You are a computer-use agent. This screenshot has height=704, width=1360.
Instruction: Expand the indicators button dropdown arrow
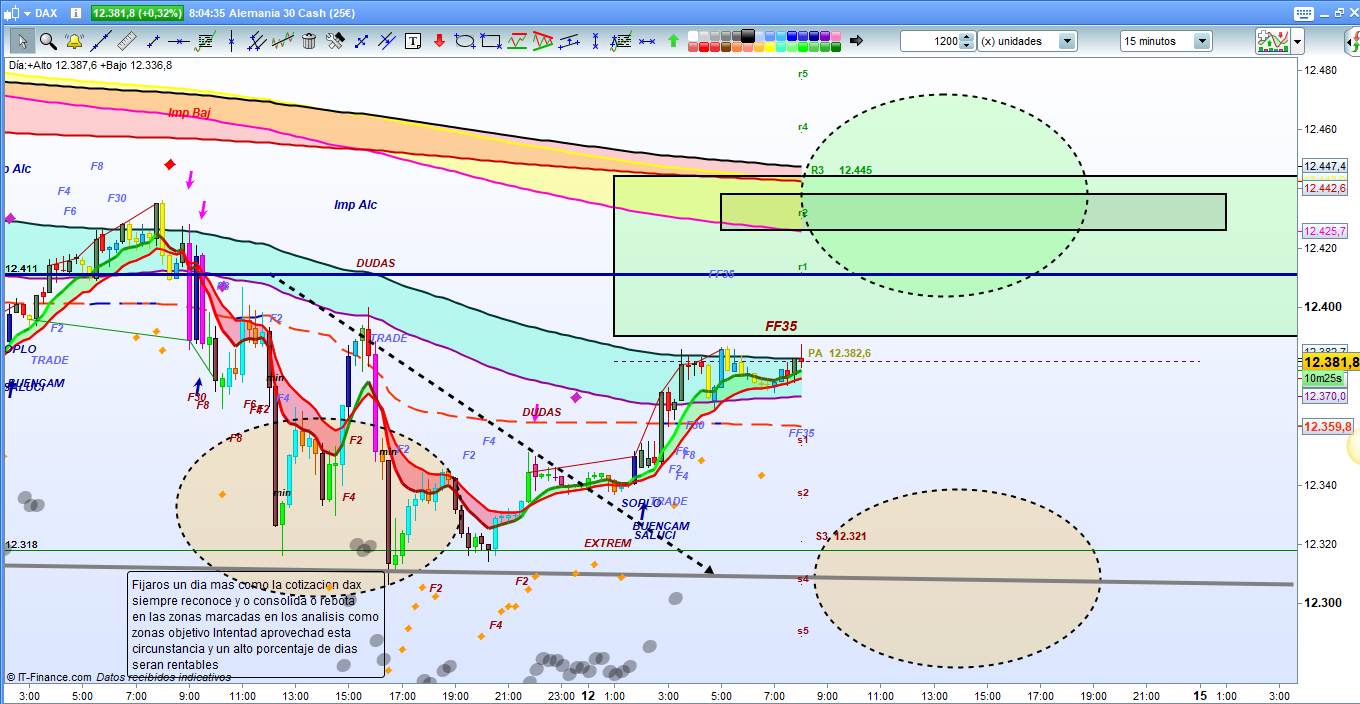pos(1297,41)
